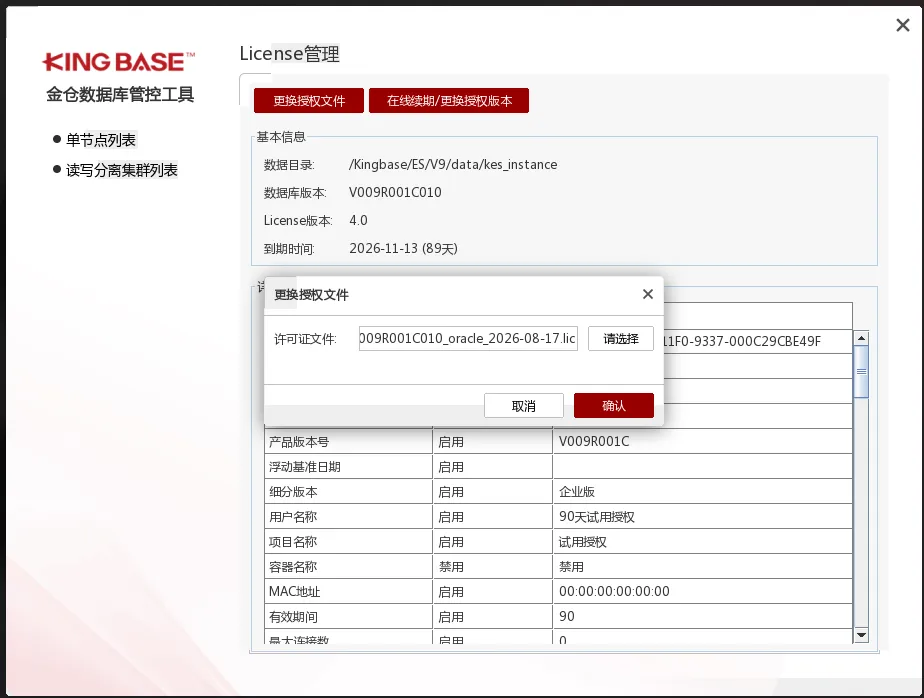Confirm with the 确认 button

[613, 406]
